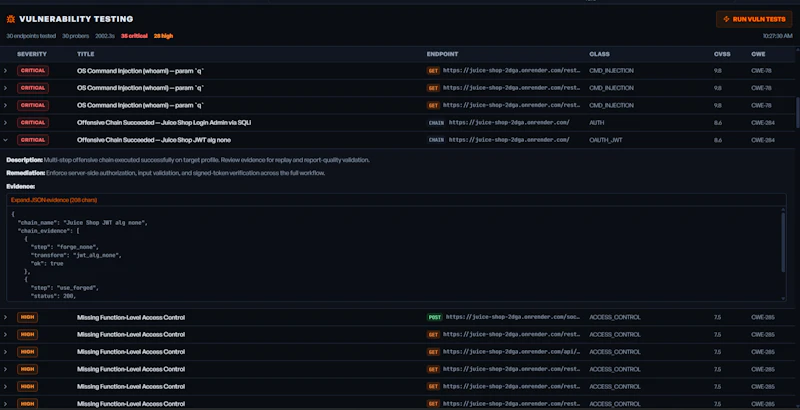Sort by the SEVERITY column header

32,54
